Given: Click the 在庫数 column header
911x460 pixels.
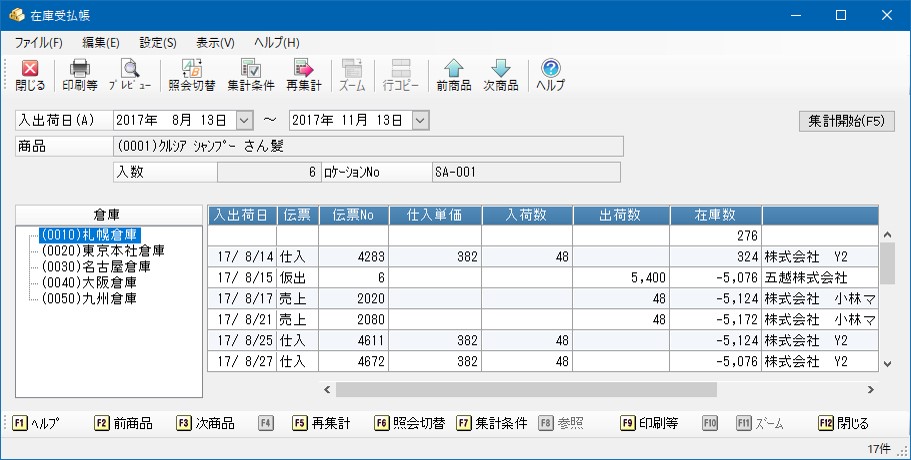Looking at the screenshot, I should [715, 215].
